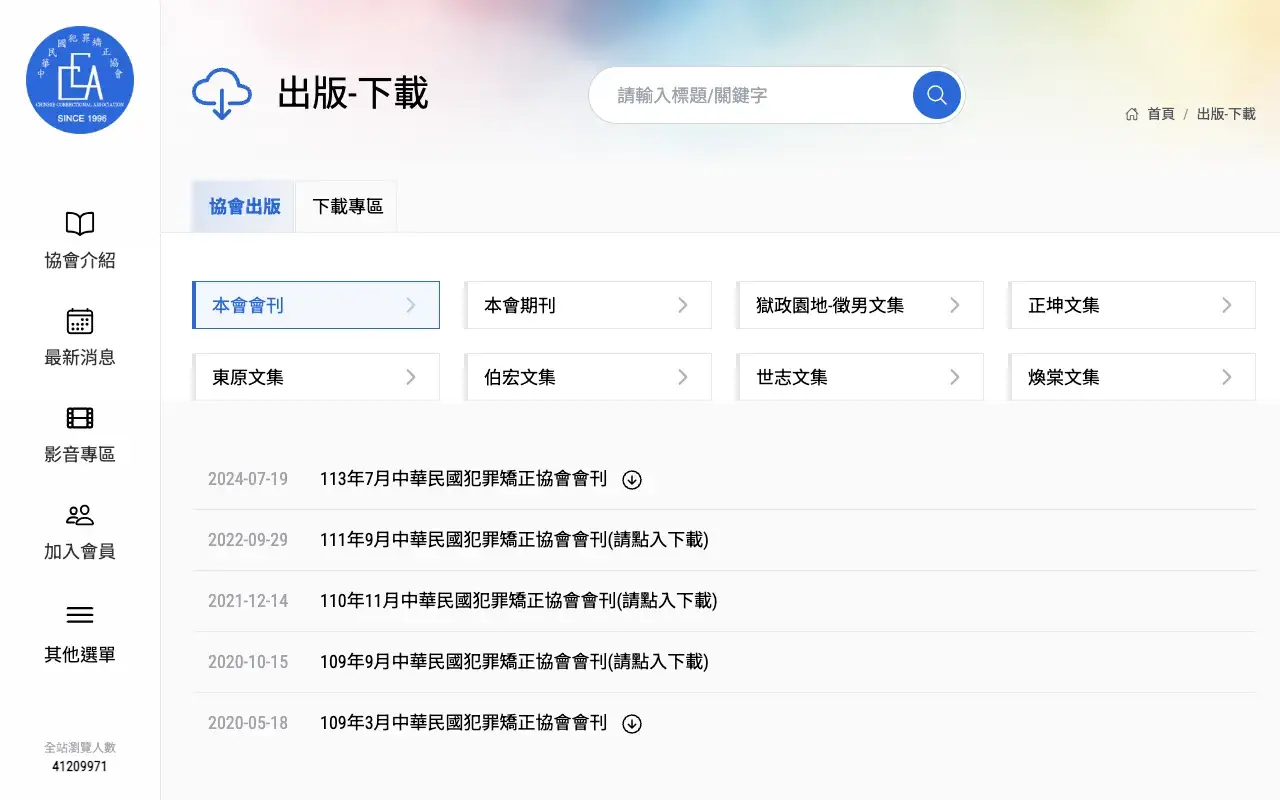Open 113年7月中華民國犯罪矯正協會會刊 title
Image resolution: width=1280 pixels, height=800 pixels.
coord(463,479)
